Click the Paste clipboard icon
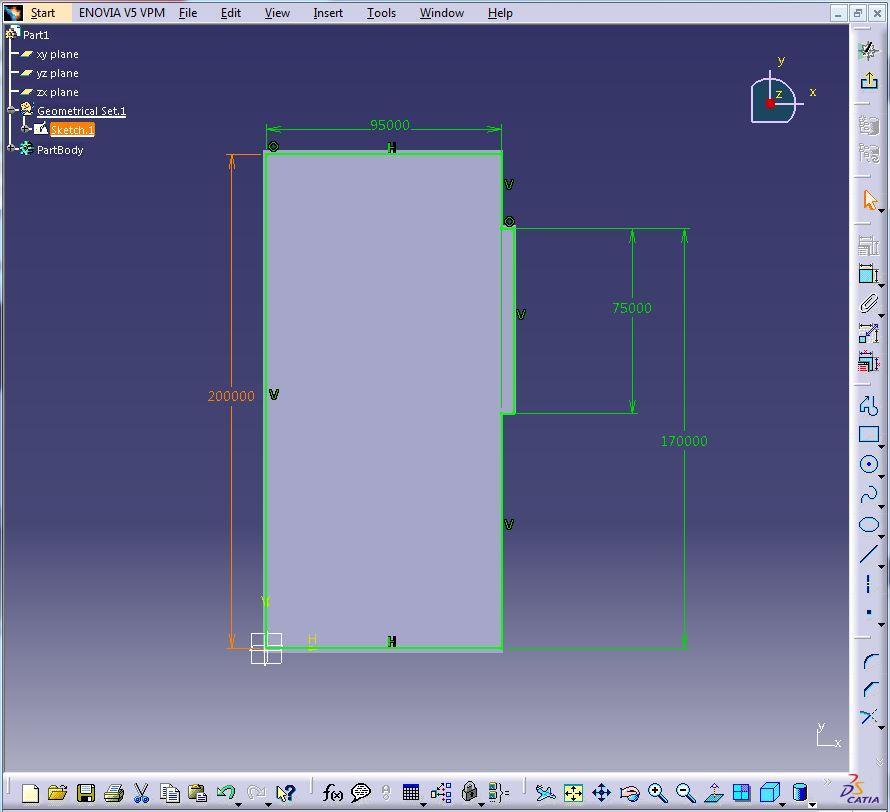Viewport: 890px width, 812px height. tap(197, 793)
